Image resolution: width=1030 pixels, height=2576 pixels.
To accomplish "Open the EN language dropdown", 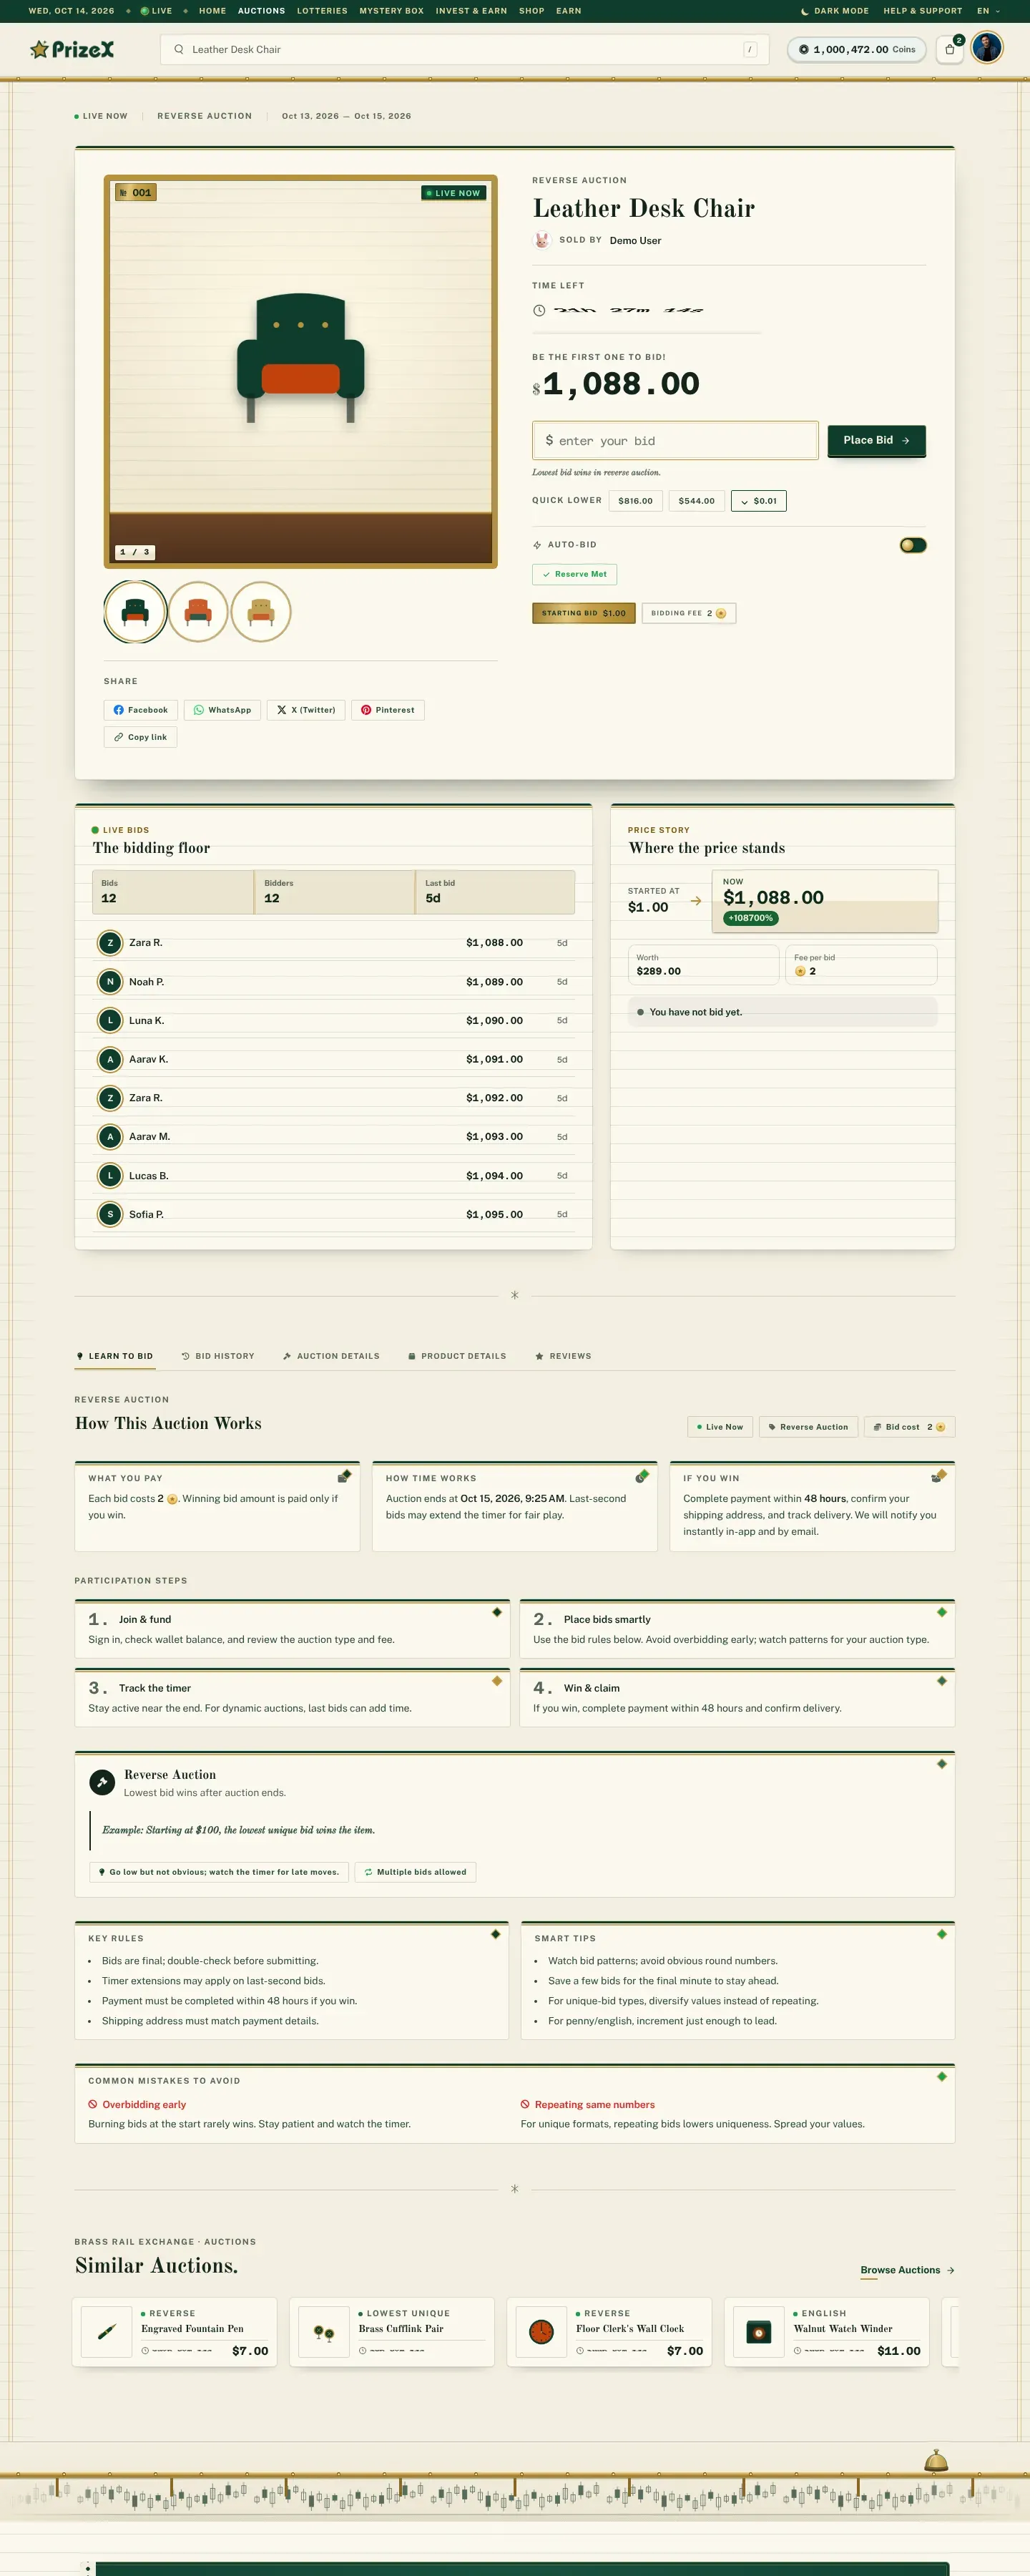I will point(988,11).
